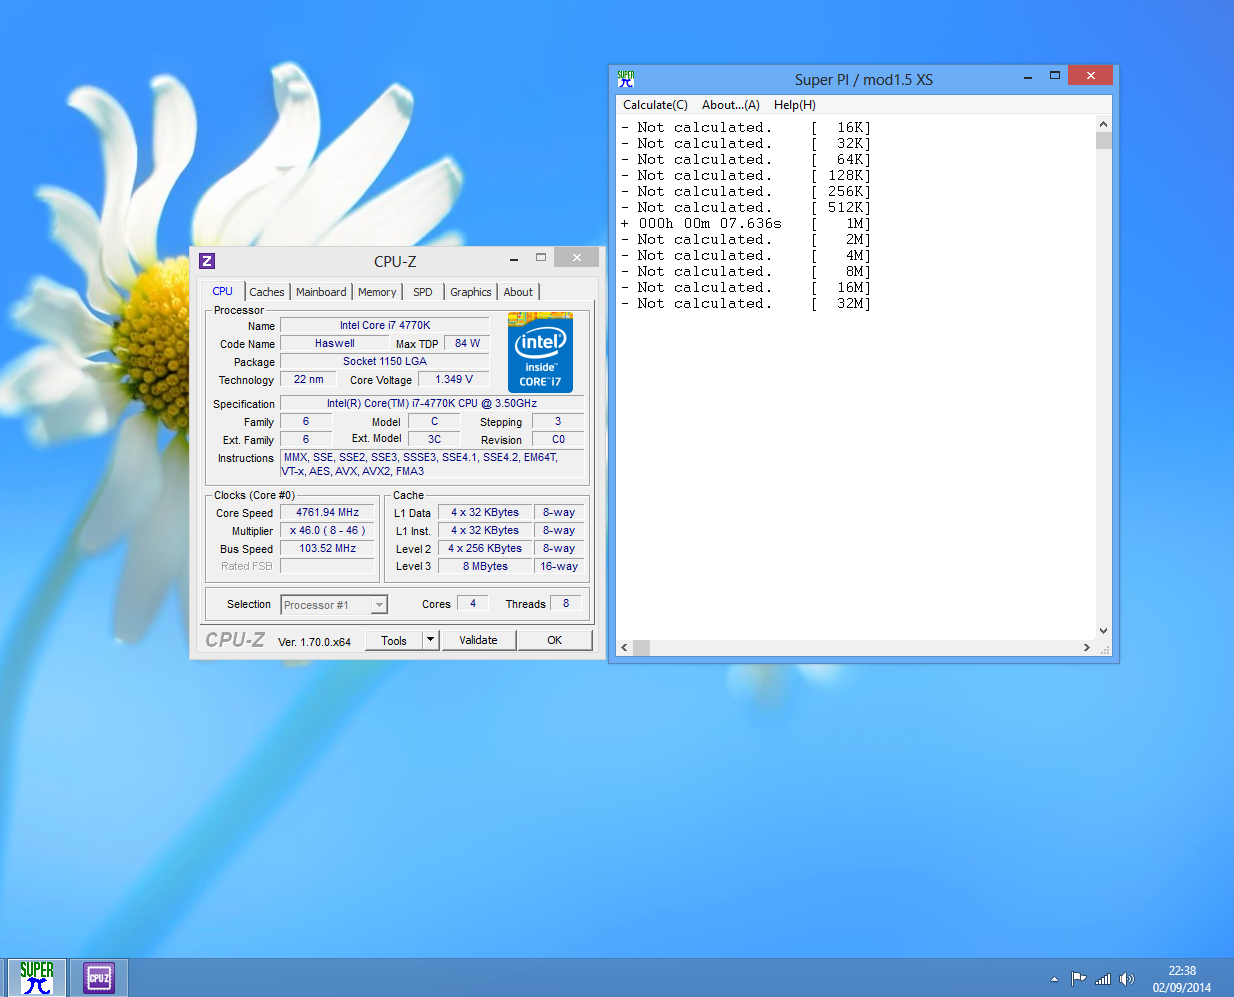Switch to the Mainboard tab in CPU-Z
The height and width of the screenshot is (997, 1234).
(321, 292)
